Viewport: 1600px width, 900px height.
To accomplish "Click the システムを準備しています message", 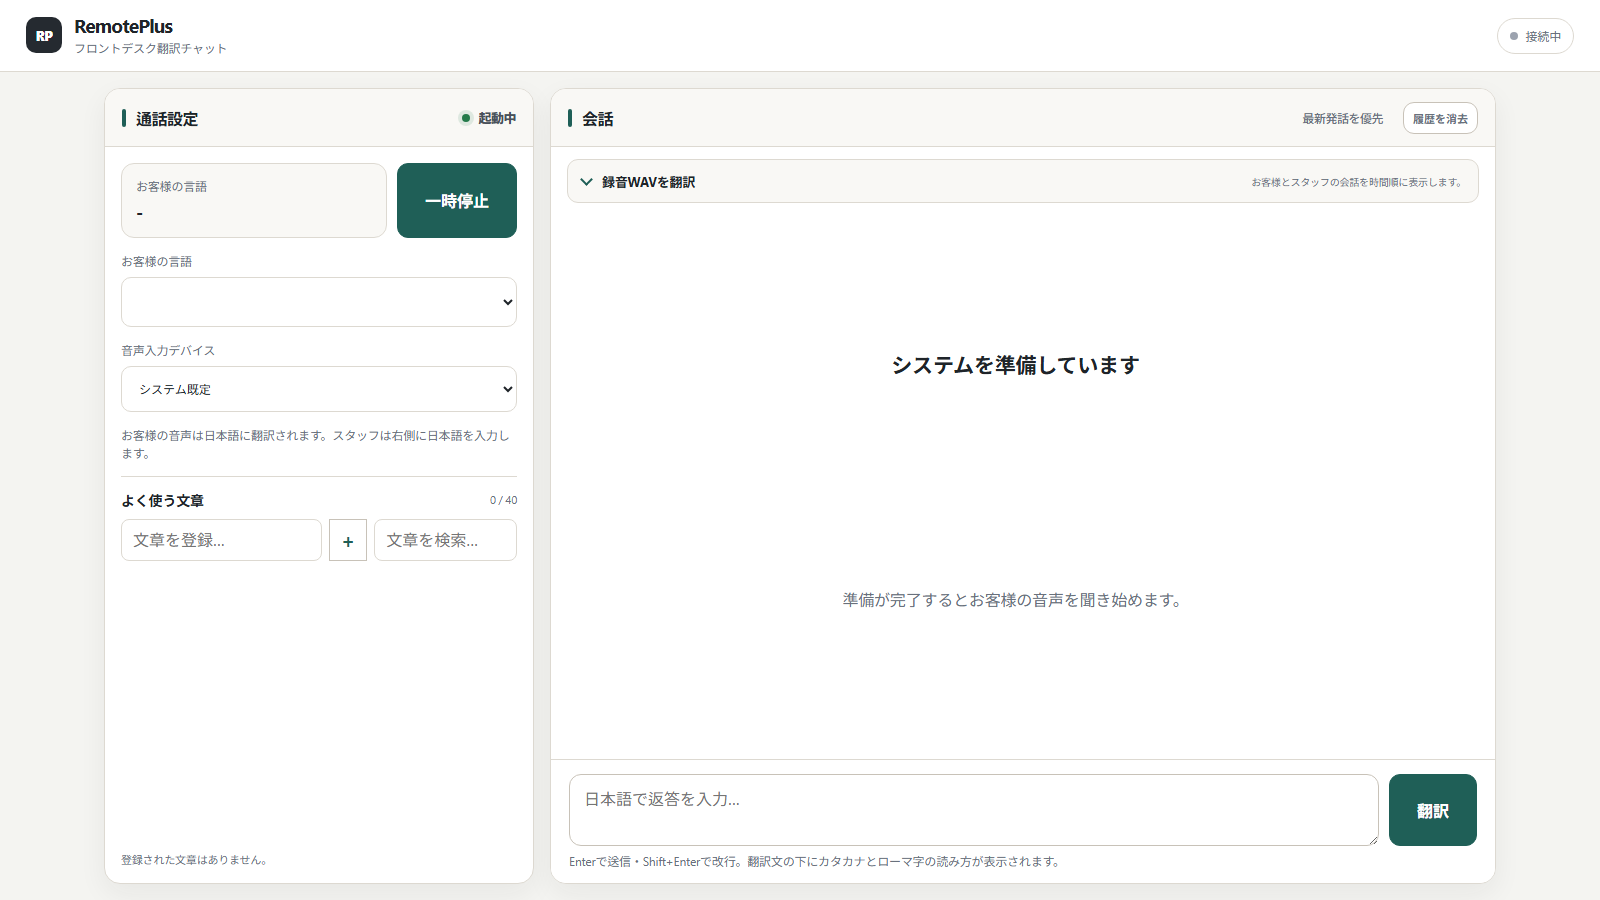I will [x=1015, y=365].
